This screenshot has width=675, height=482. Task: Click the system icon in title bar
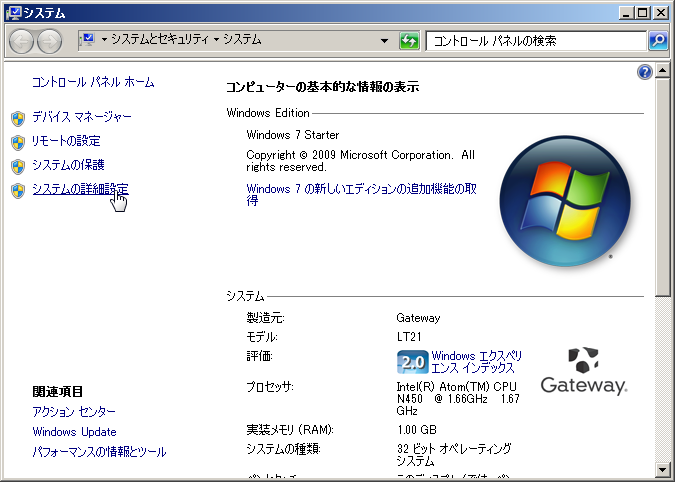pyautogui.click(x=14, y=13)
